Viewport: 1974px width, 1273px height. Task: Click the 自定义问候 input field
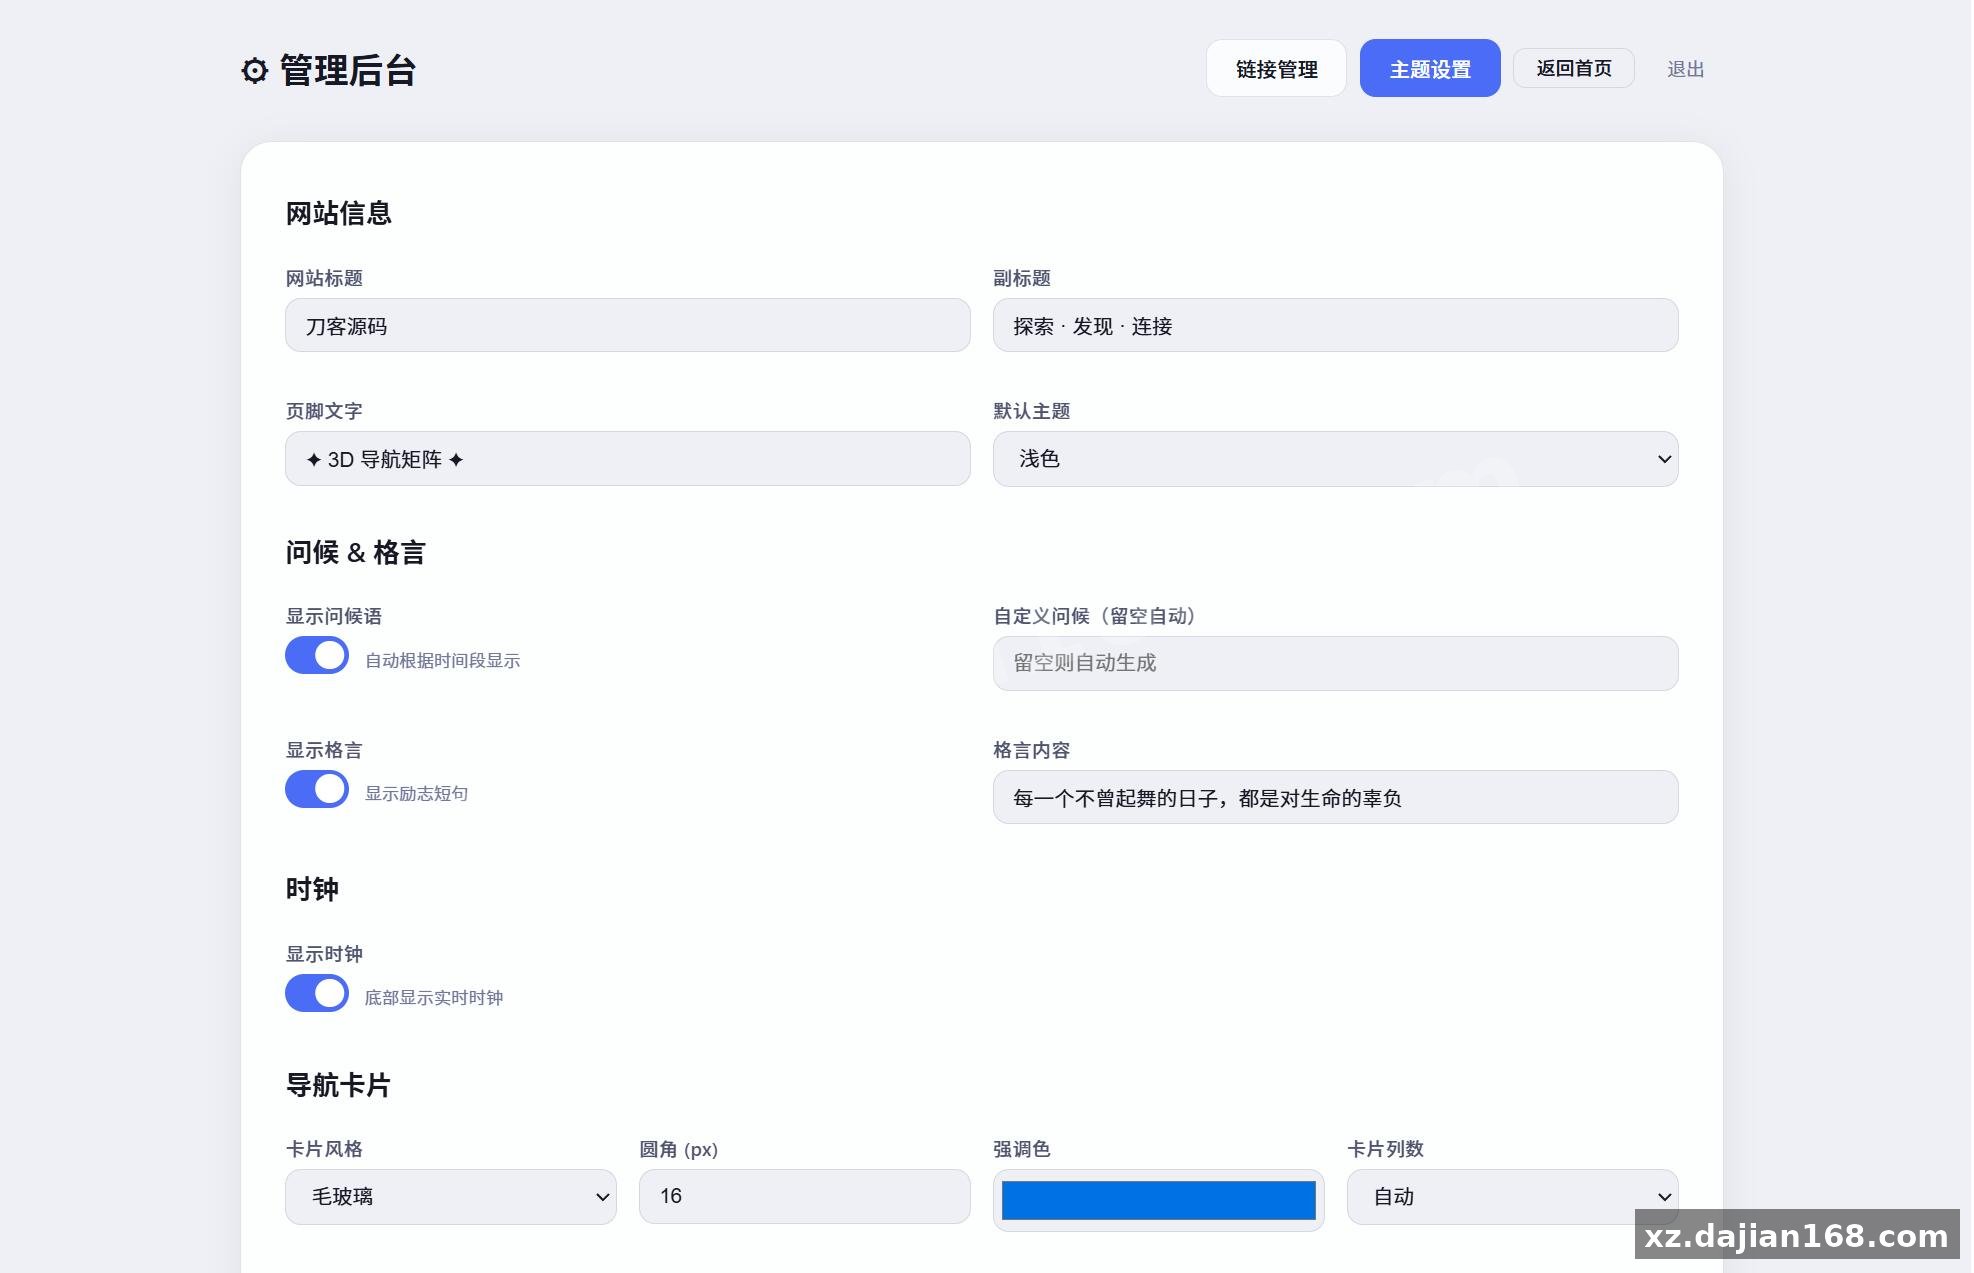1335,663
